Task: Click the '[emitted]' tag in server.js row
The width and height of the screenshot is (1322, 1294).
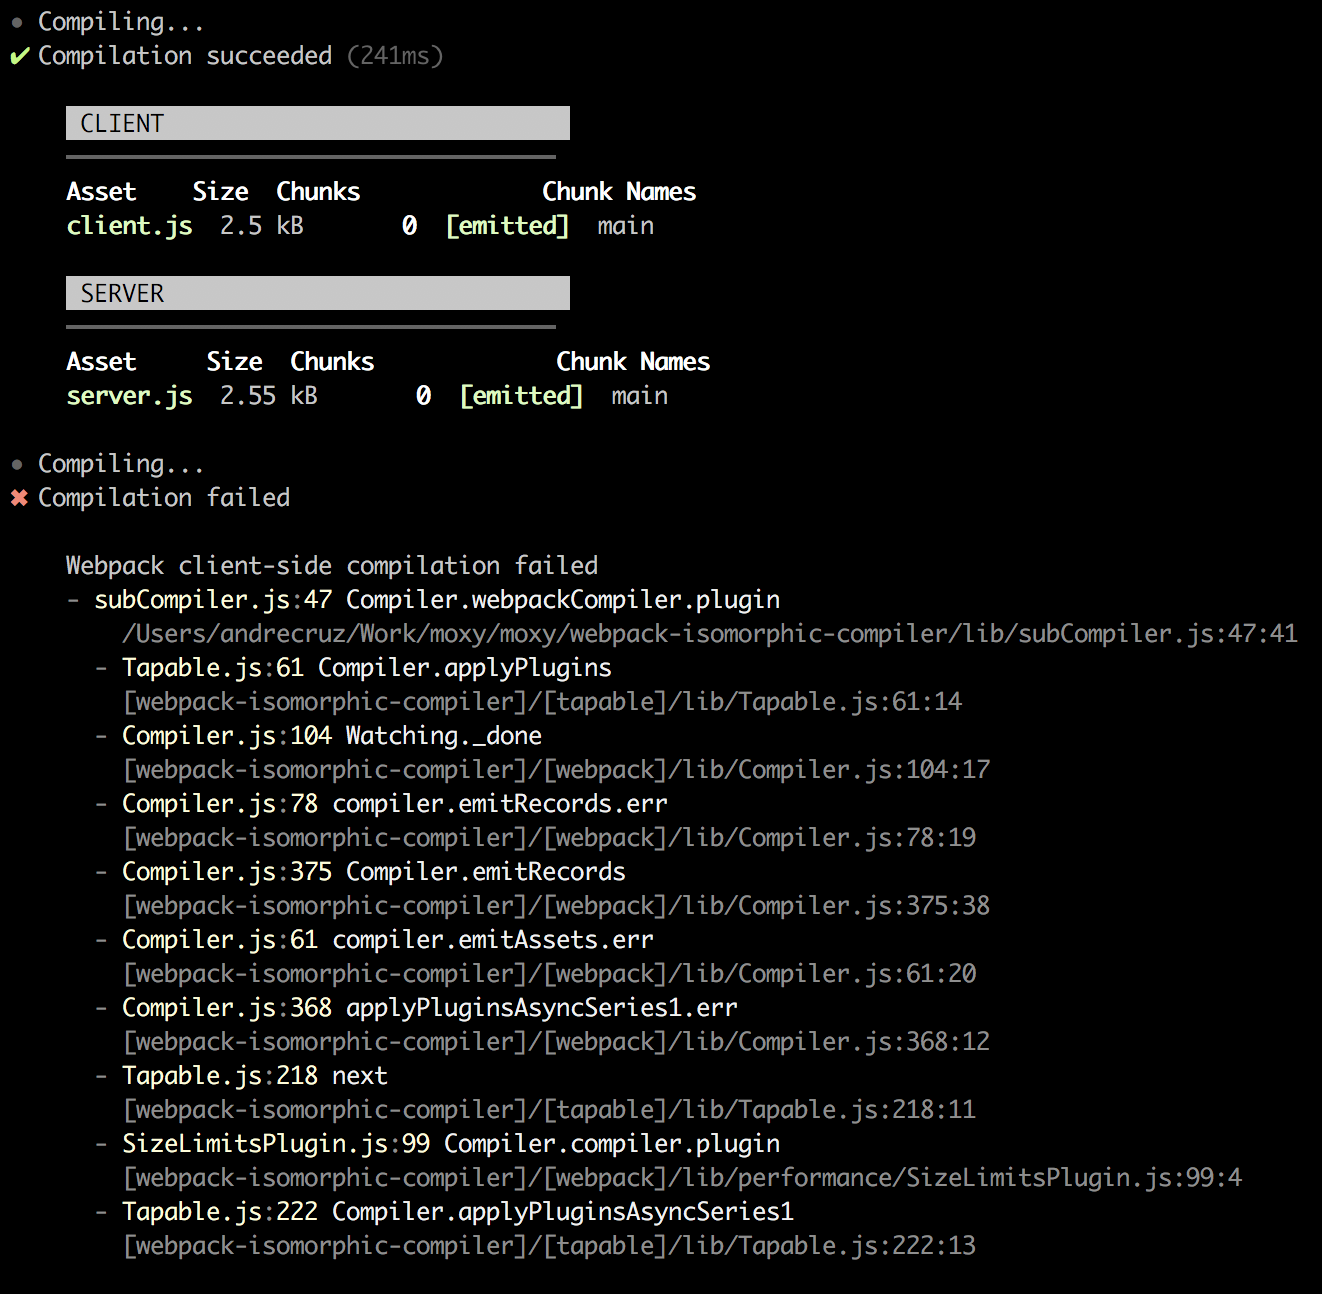Action: [x=521, y=396]
